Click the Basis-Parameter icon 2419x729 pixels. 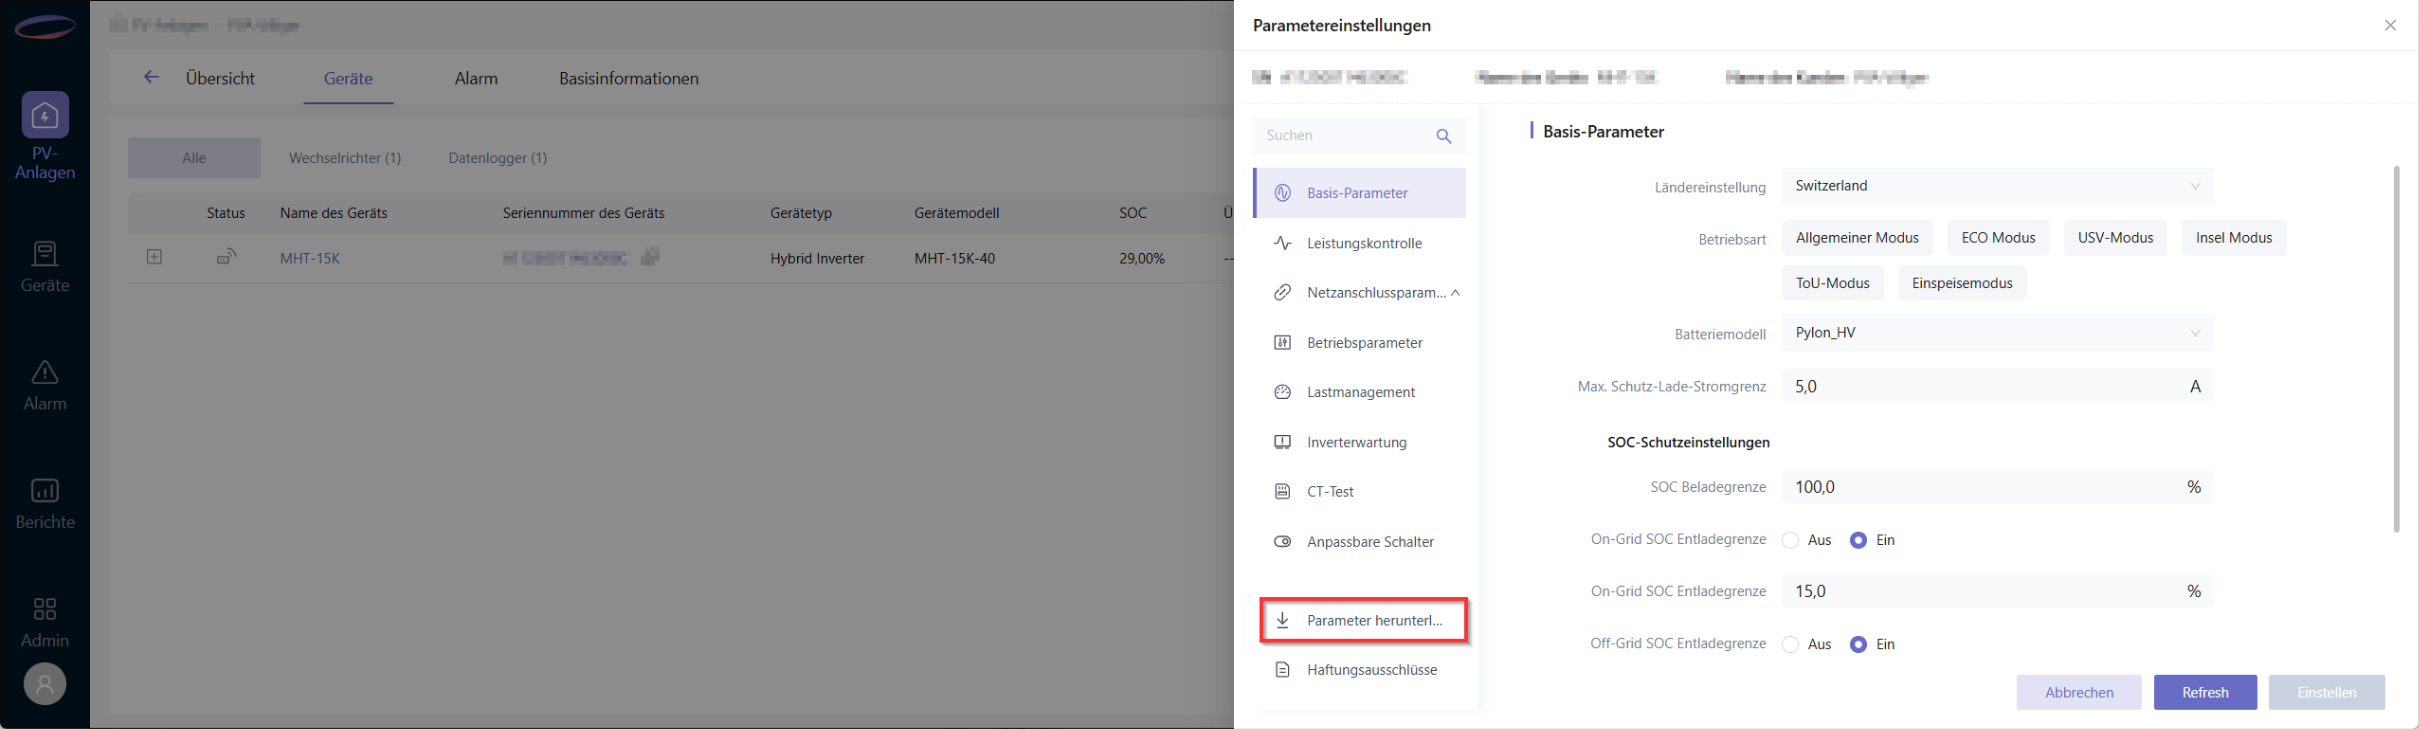[x=1282, y=193]
